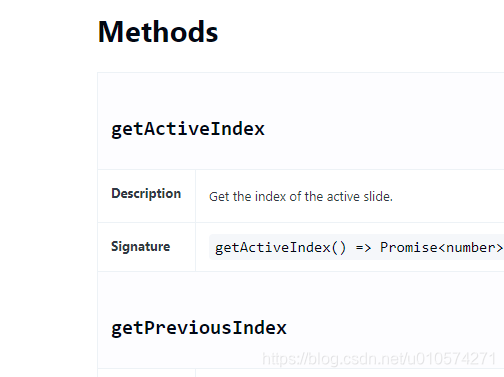Select the getActiveIndex method heading
504x377 pixels.
(188, 129)
